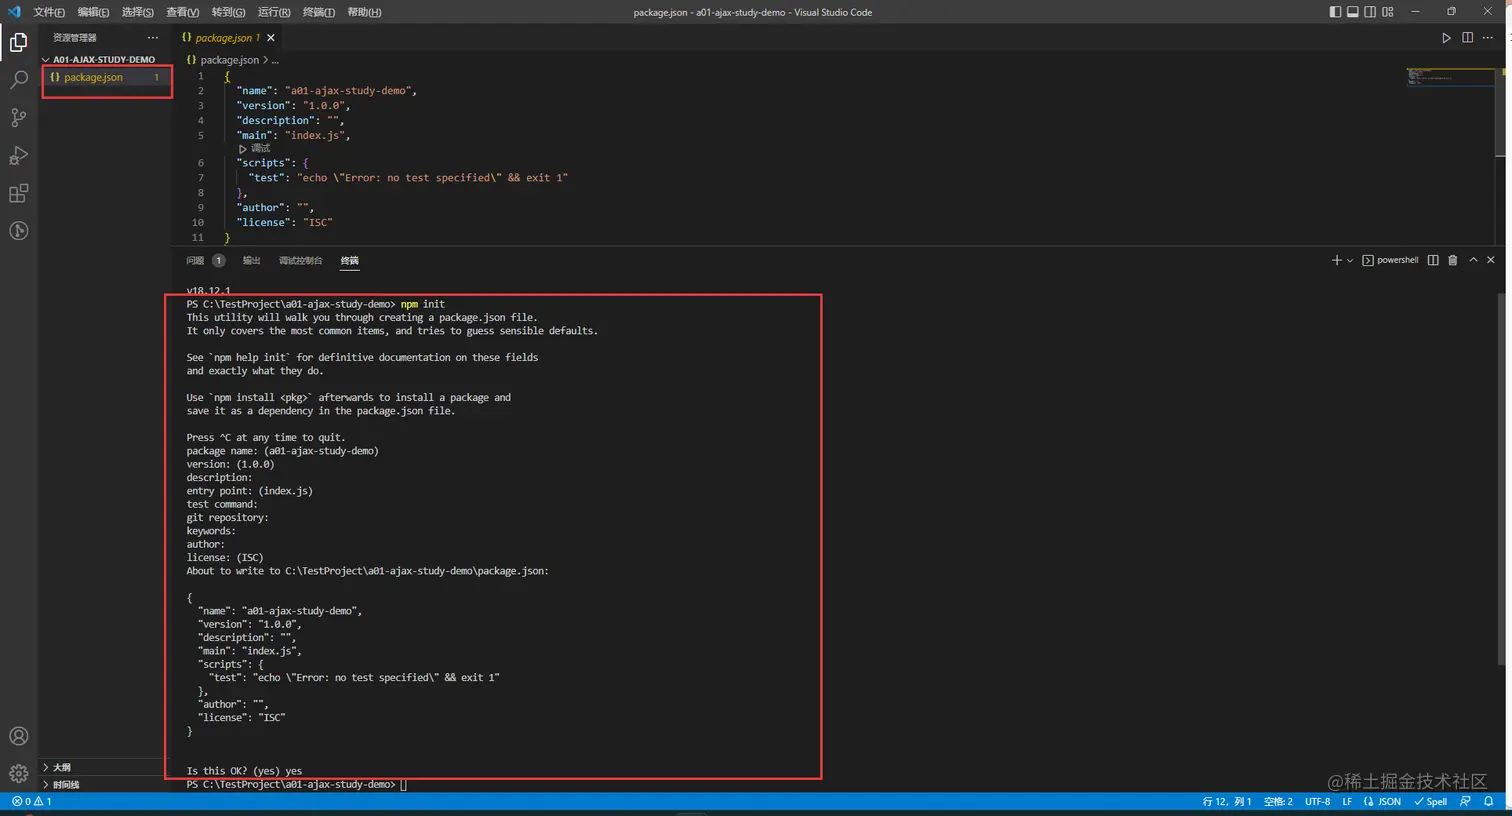Screen dimensions: 1512x816
Task: Select the powershell terminal entry
Action: 1390,260
